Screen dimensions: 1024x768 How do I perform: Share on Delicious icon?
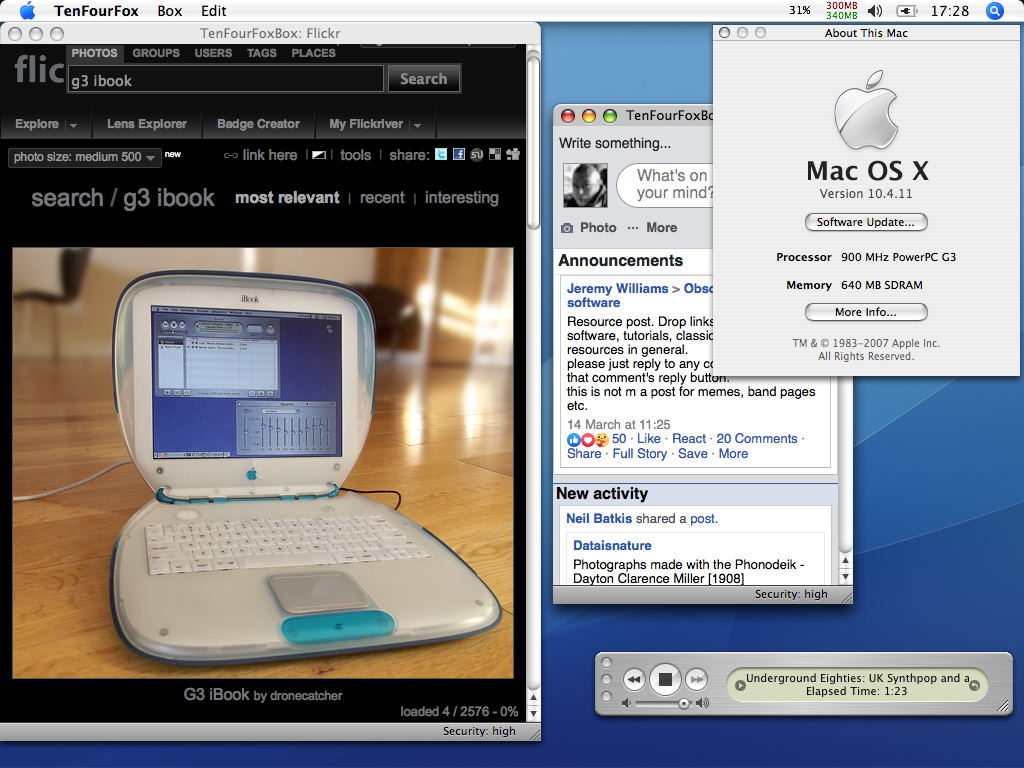click(495, 154)
